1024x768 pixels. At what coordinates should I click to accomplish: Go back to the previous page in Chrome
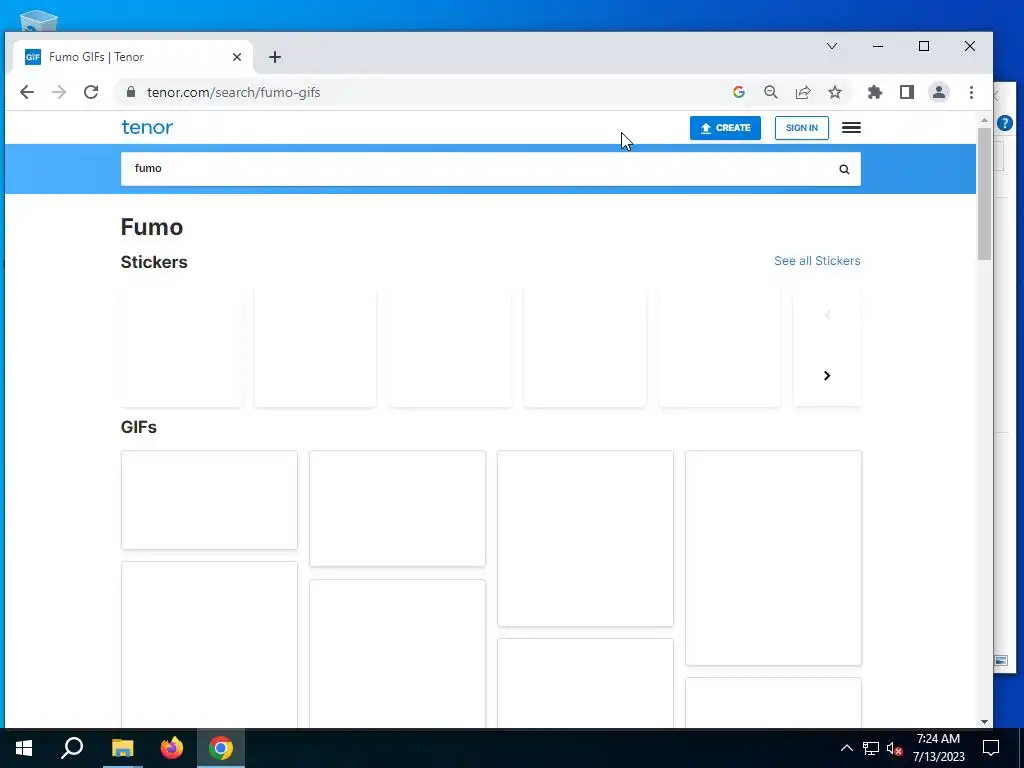coord(27,92)
